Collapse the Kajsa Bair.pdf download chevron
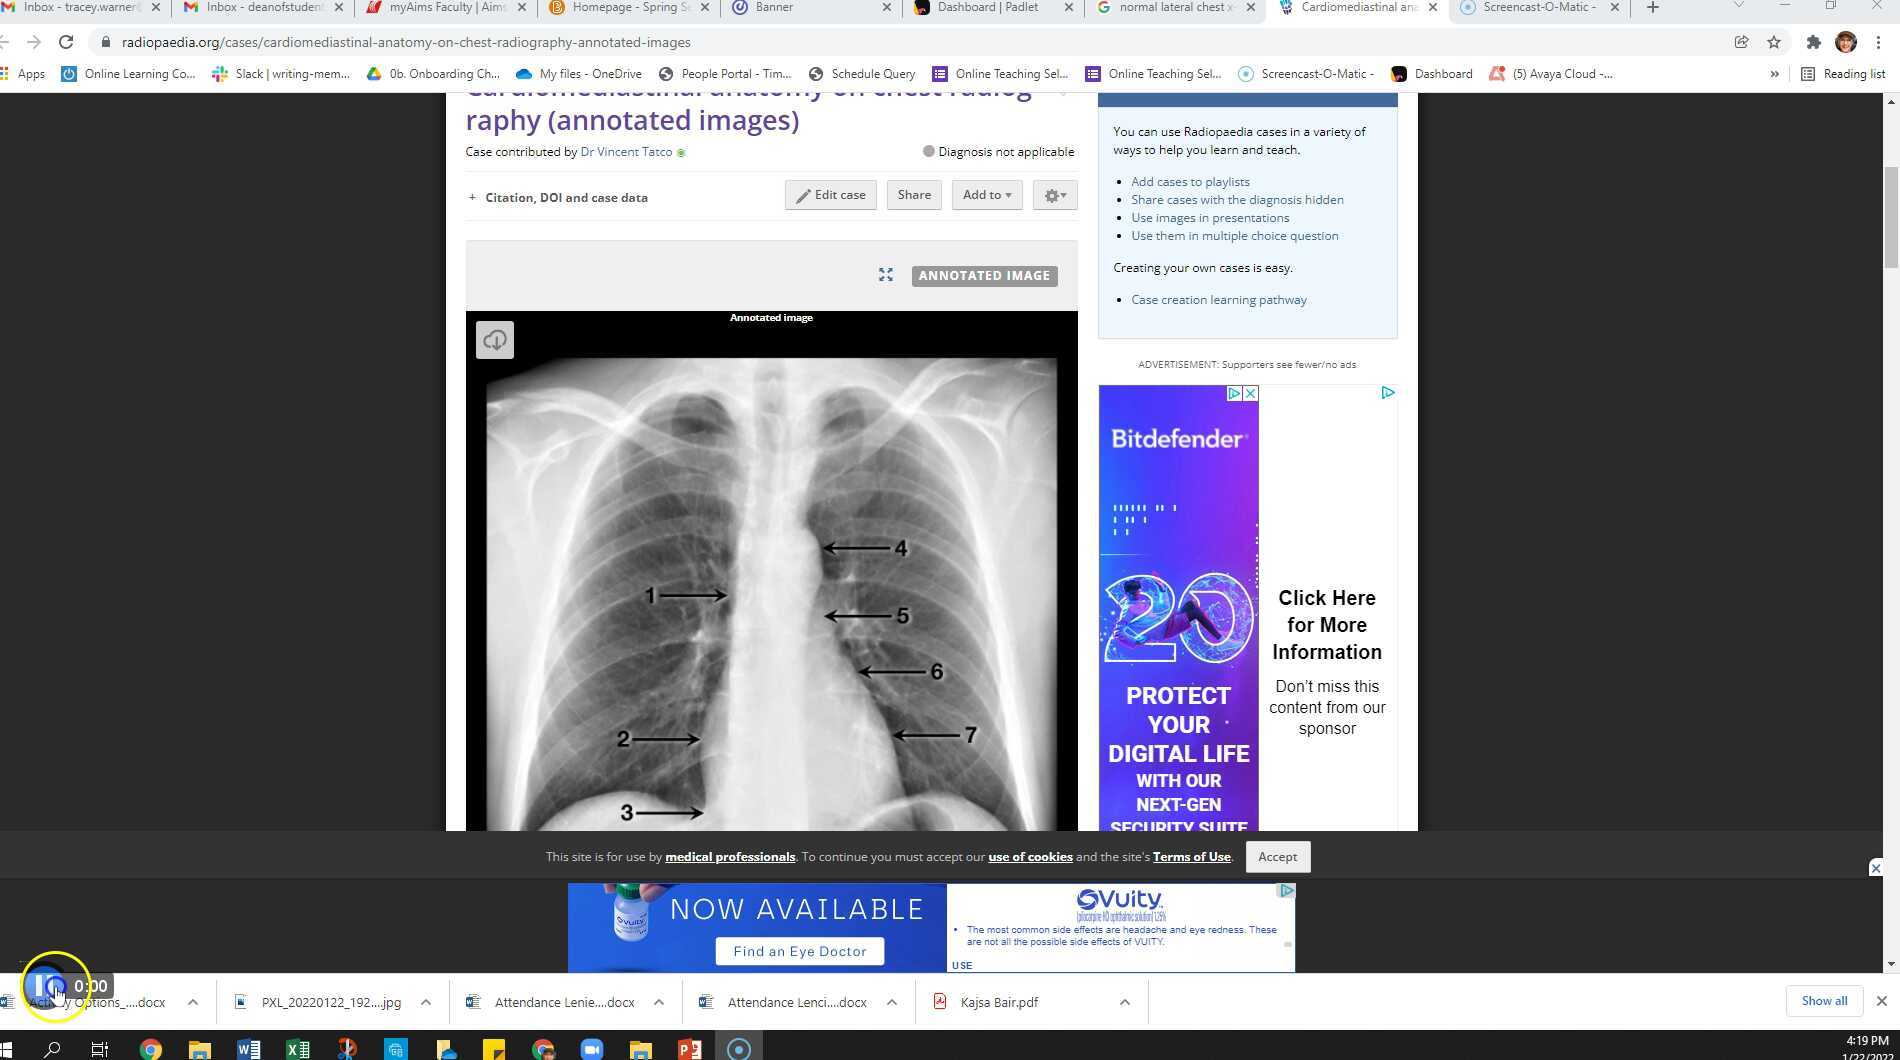 (1124, 1001)
